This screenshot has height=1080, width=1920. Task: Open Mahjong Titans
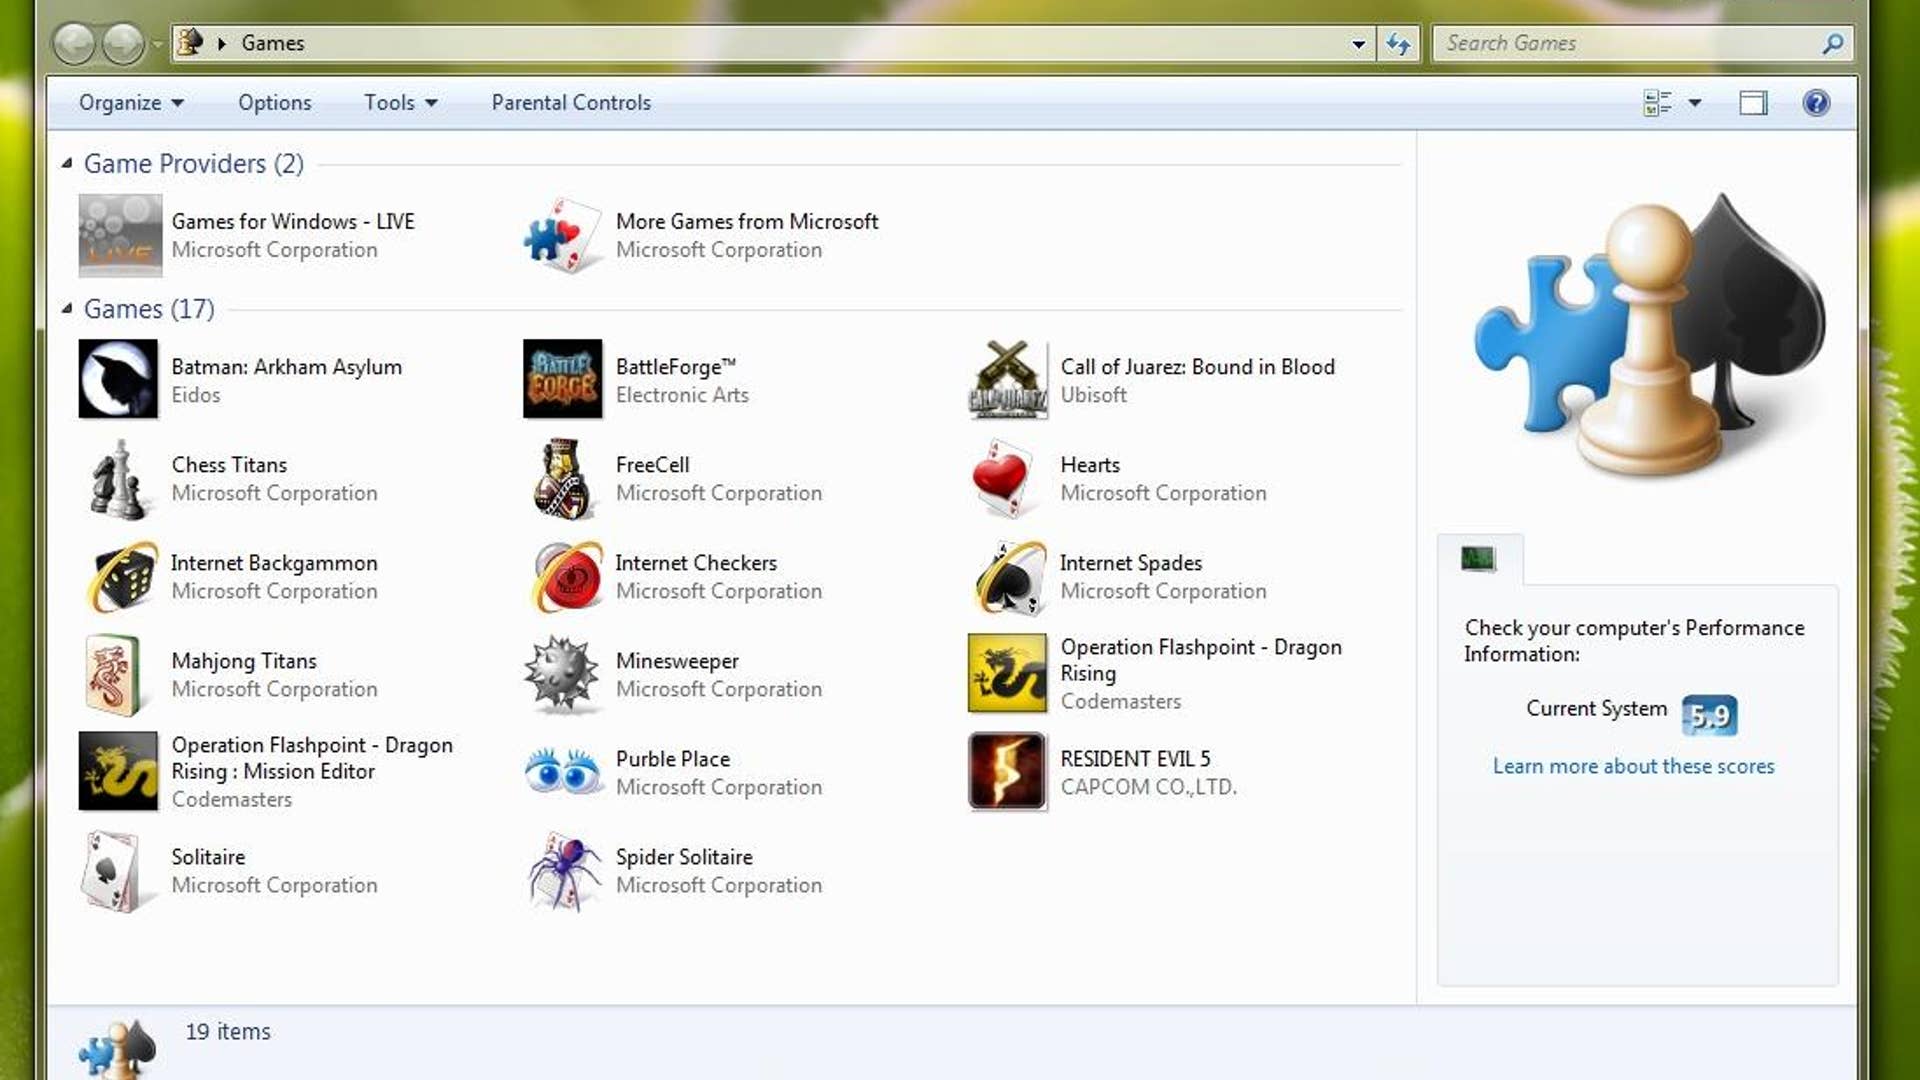[243, 661]
